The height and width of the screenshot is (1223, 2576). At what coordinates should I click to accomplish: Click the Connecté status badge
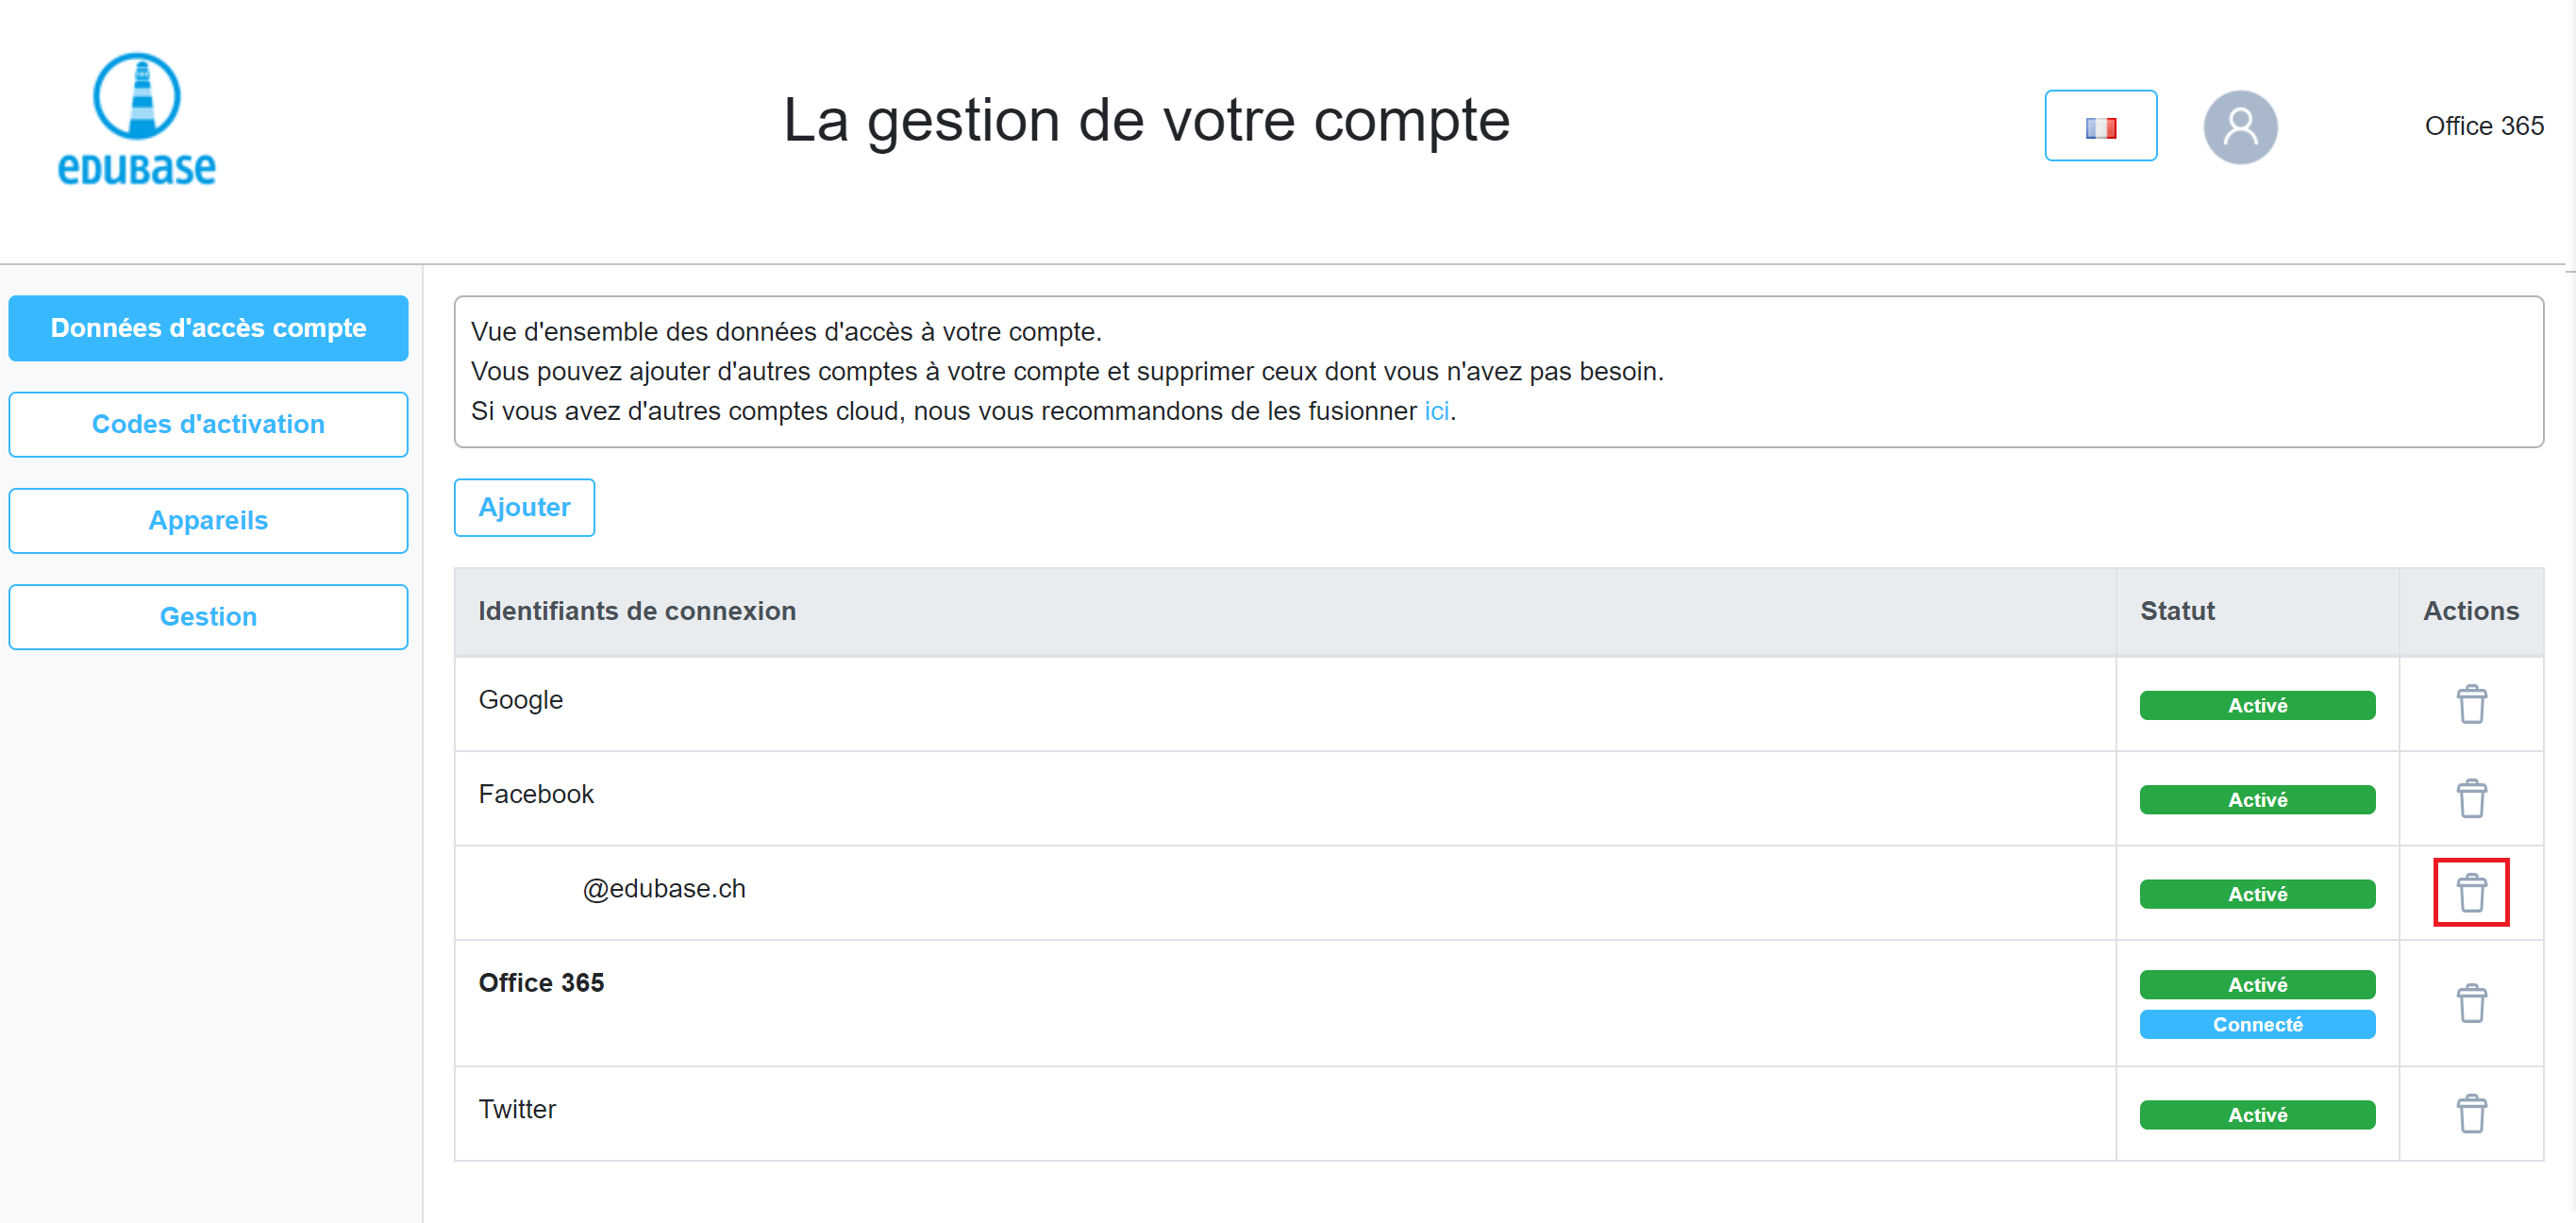click(x=2257, y=1024)
